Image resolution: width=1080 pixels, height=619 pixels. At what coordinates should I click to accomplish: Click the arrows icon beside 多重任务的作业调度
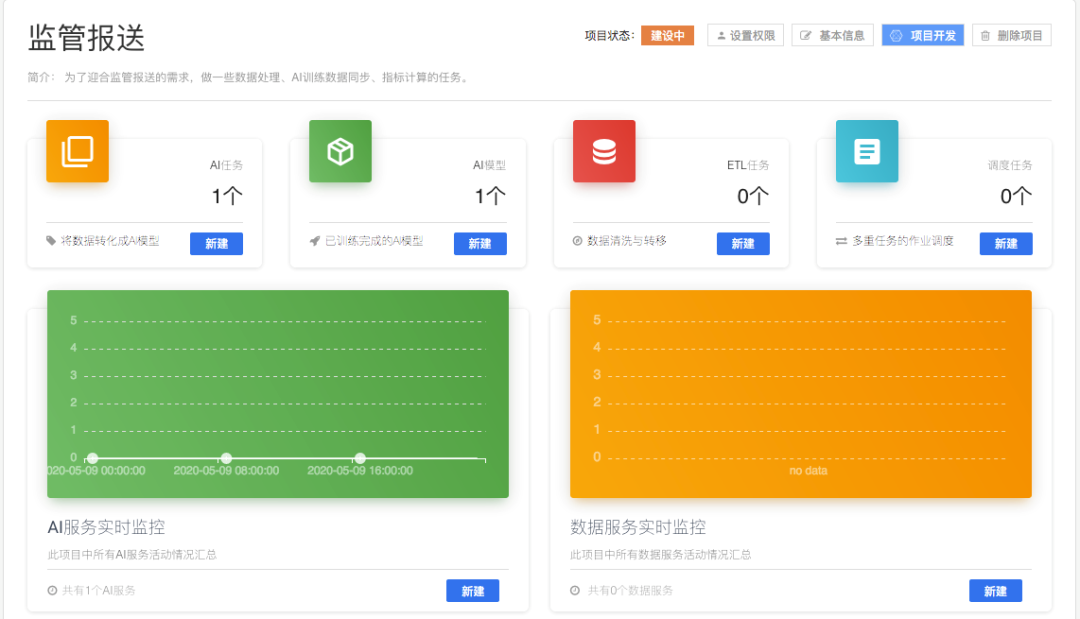pos(841,241)
